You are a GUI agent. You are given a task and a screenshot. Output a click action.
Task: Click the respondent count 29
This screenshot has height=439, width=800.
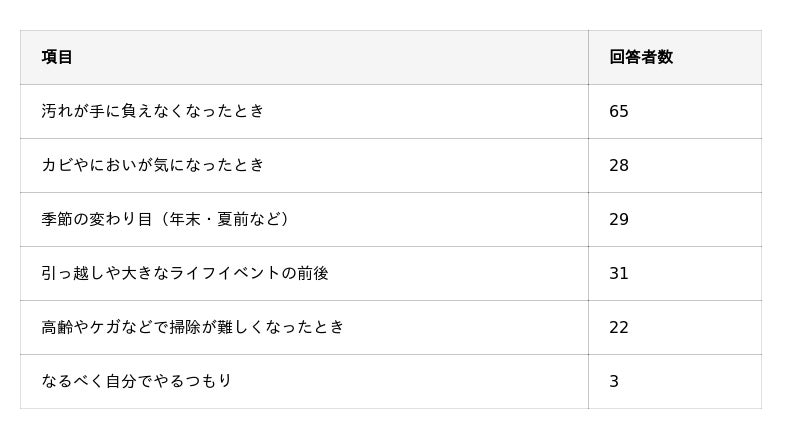click(619, 219)
